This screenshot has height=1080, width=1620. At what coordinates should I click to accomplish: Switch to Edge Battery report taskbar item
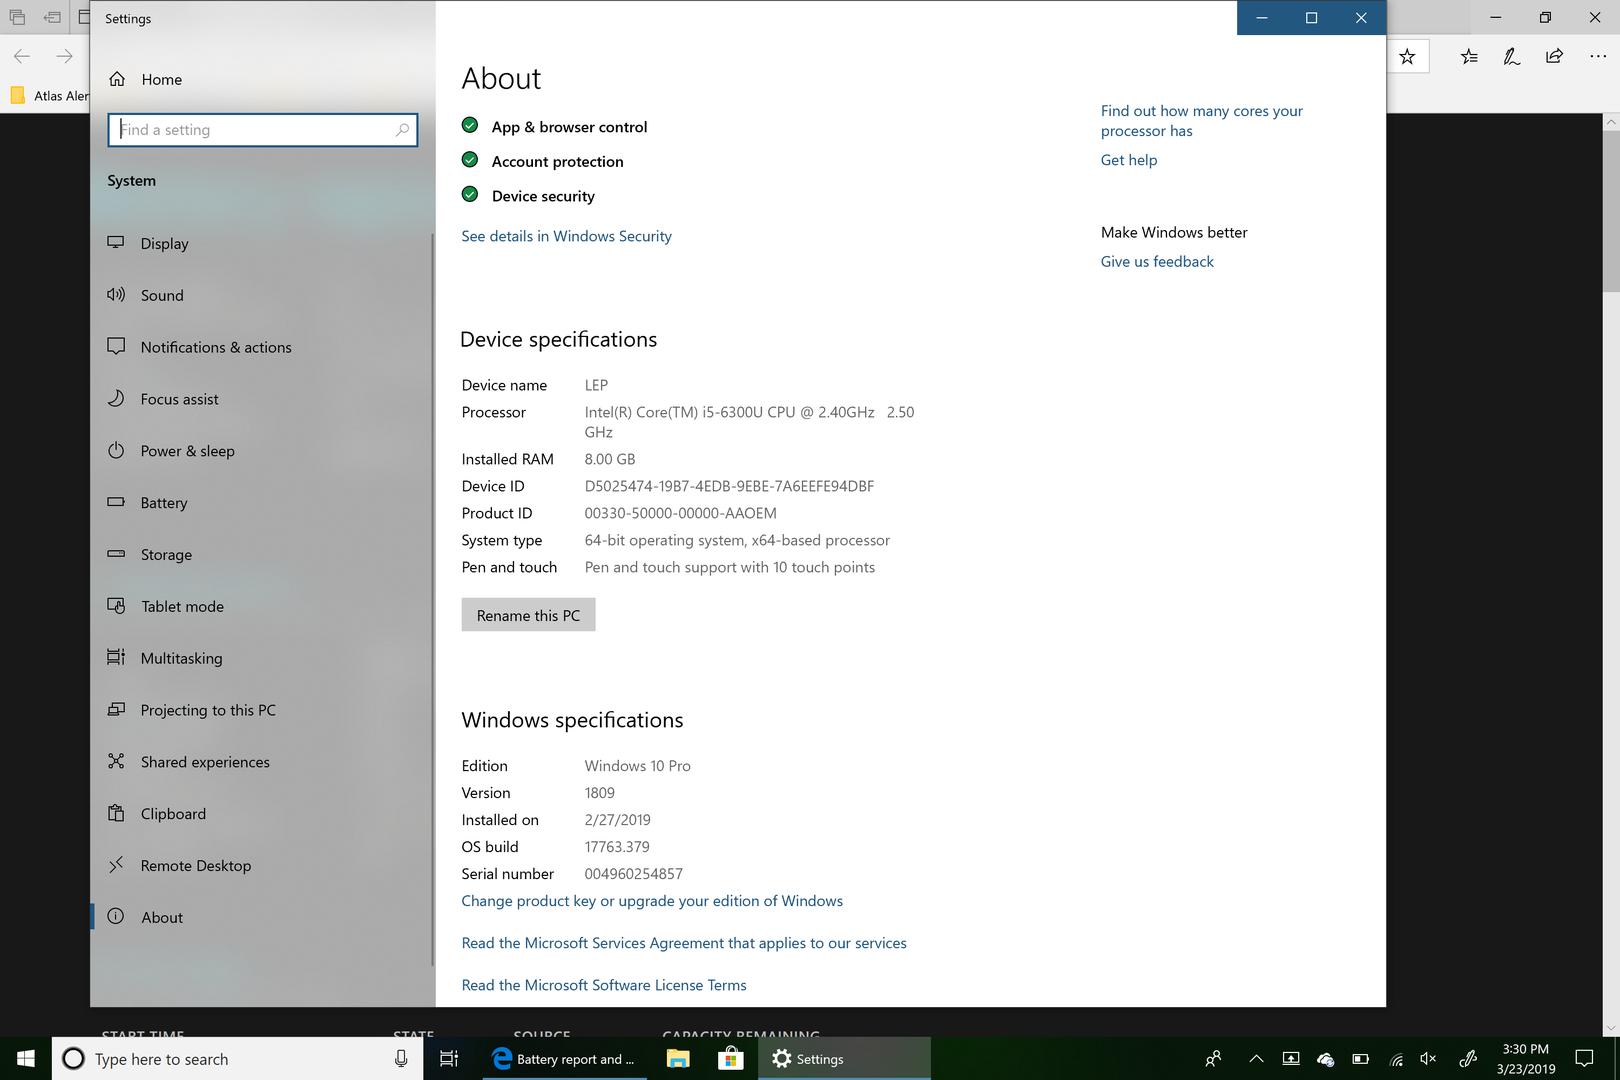(564, 1058)
